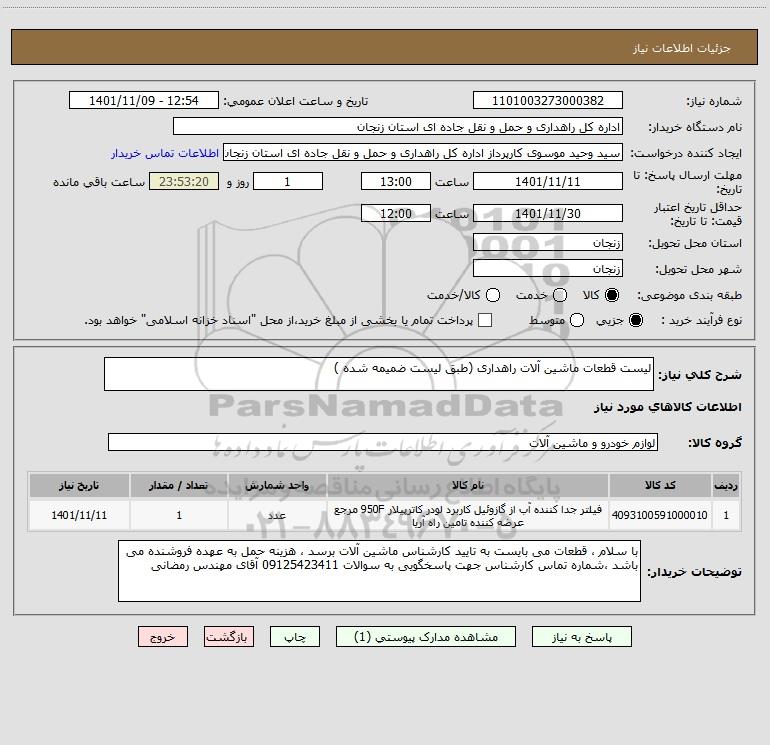770x745 pixels.
Task: Click the چاپ print button
Action: pos(295,637)
